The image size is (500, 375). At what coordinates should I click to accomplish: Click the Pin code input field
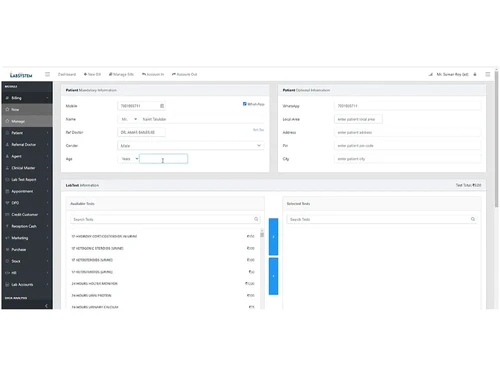[x=408, y=146]
